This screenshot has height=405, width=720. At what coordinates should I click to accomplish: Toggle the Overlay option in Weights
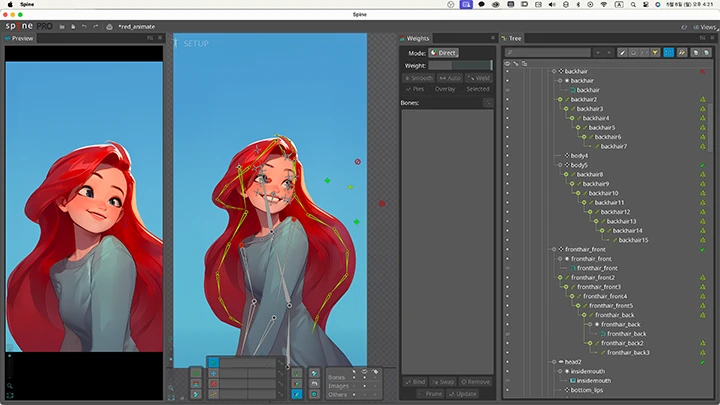445,89
